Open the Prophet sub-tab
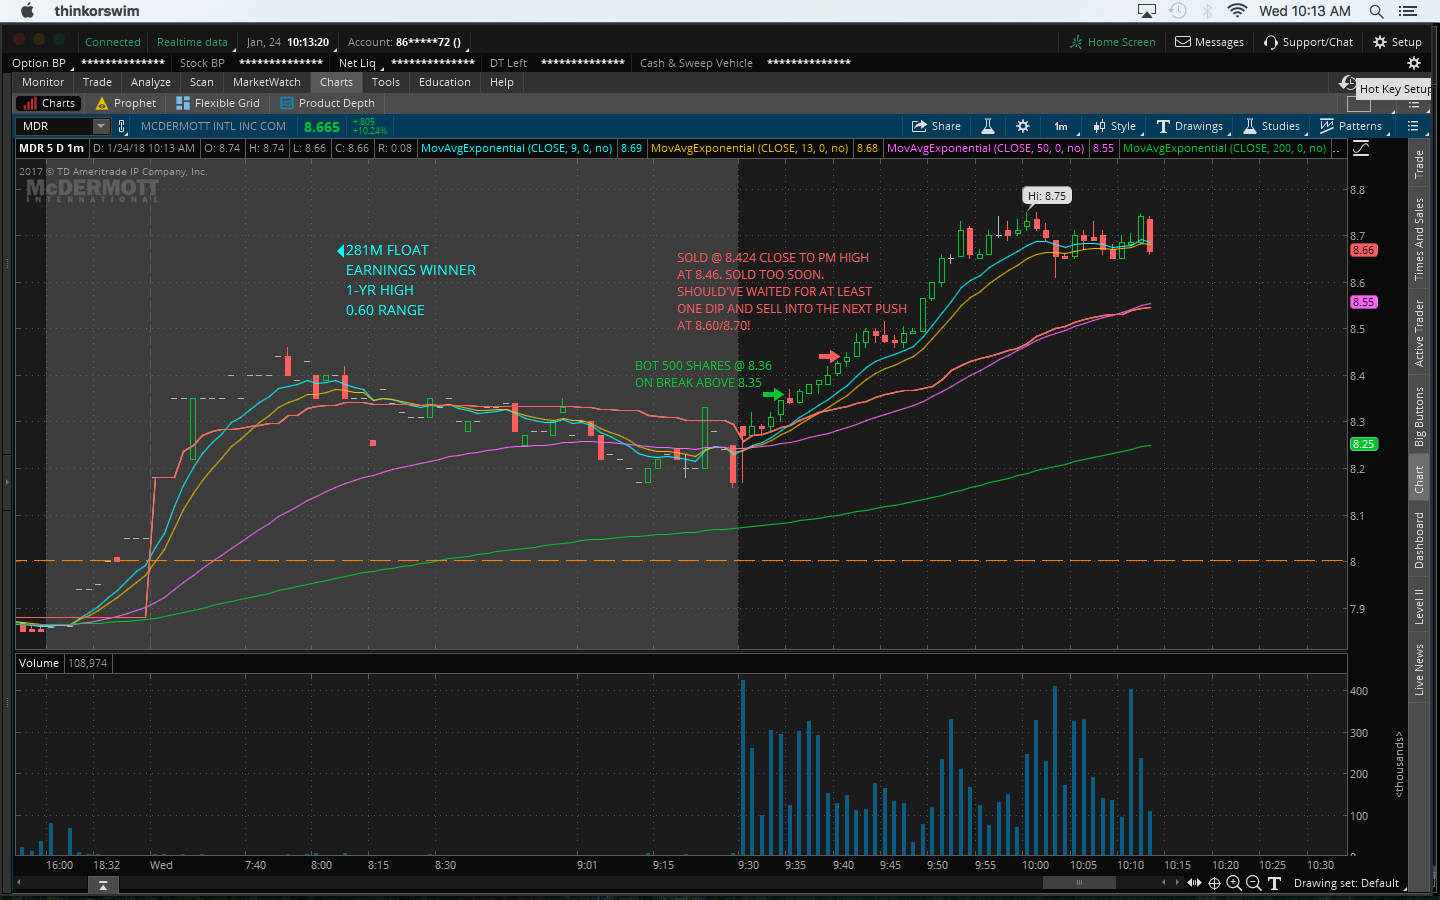This screenshot has height=900, width=1440. (x=126, y=103)
